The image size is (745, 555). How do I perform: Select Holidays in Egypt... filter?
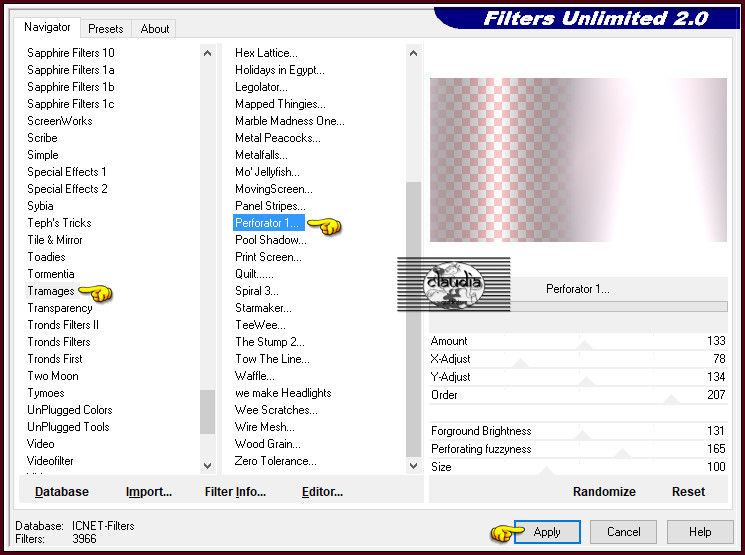[x=280, y=70]
